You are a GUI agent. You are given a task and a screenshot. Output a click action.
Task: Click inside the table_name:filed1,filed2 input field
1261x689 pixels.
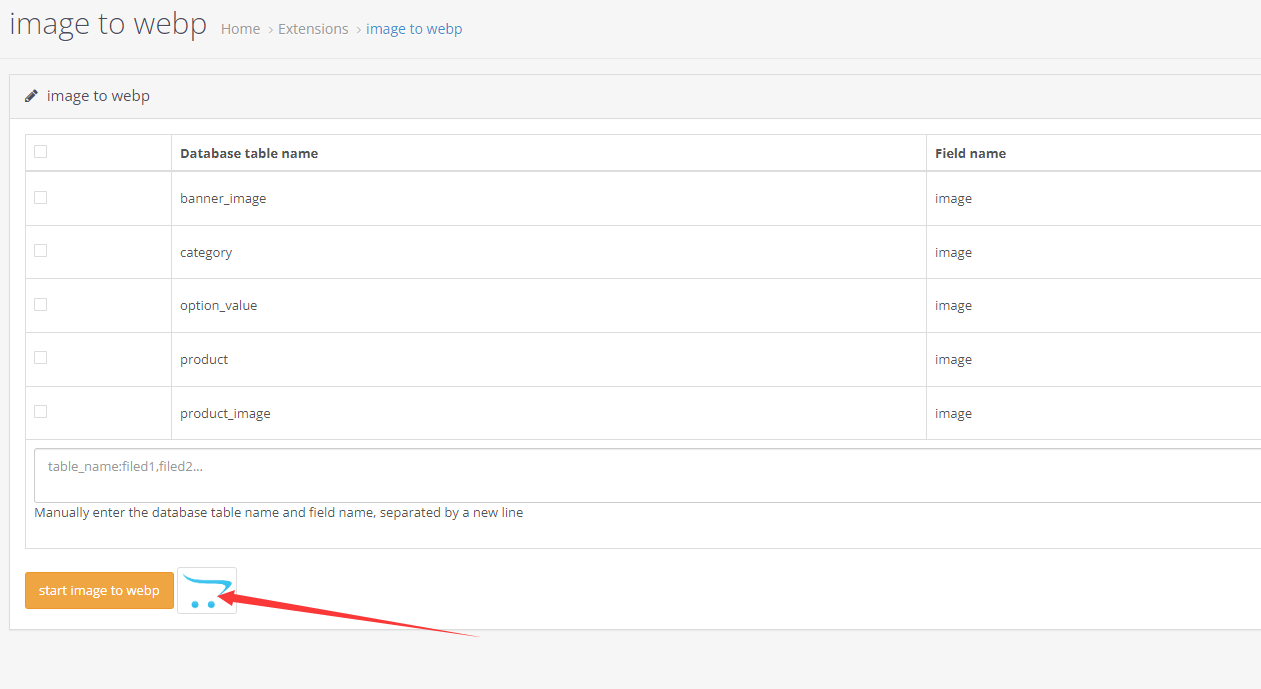pyautogui.click(x=400, y=466)
